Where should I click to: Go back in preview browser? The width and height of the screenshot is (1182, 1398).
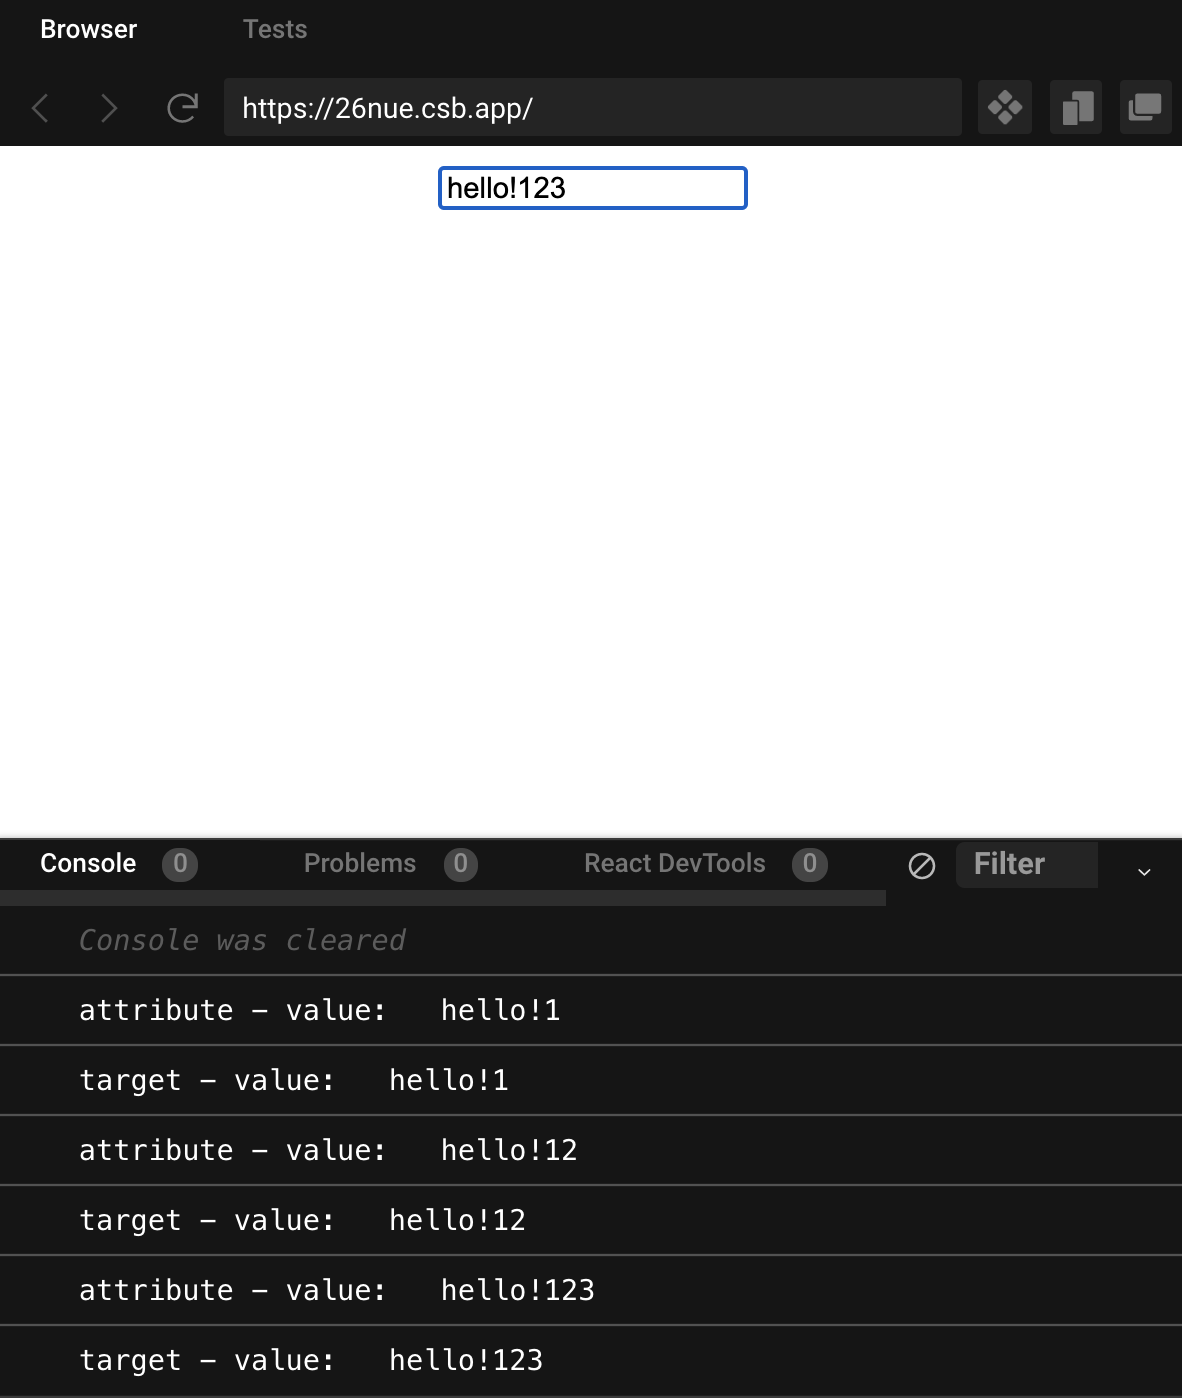click(40, 108)
